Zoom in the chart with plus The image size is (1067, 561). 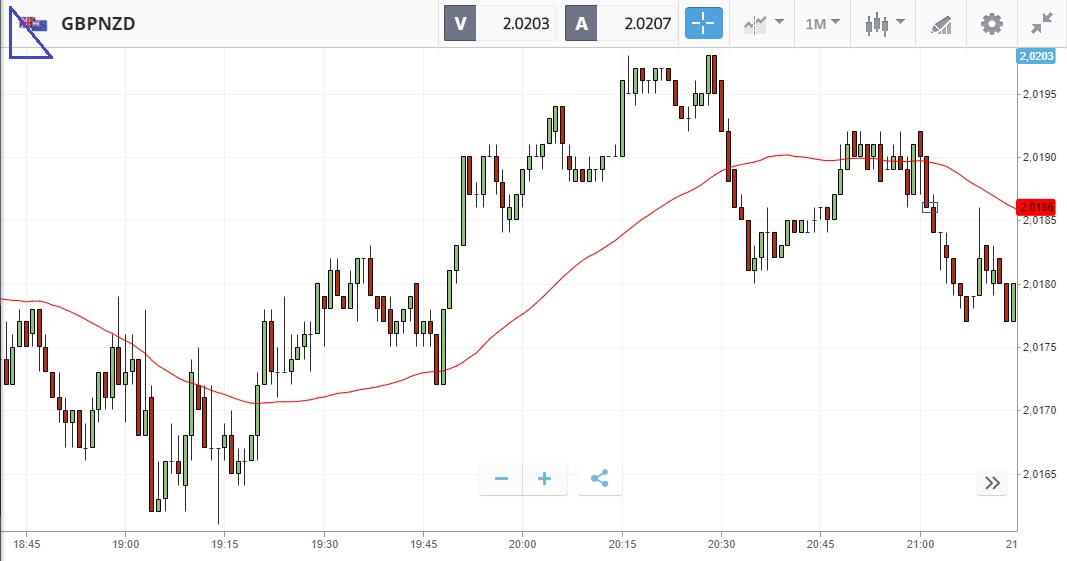(545, 479)
